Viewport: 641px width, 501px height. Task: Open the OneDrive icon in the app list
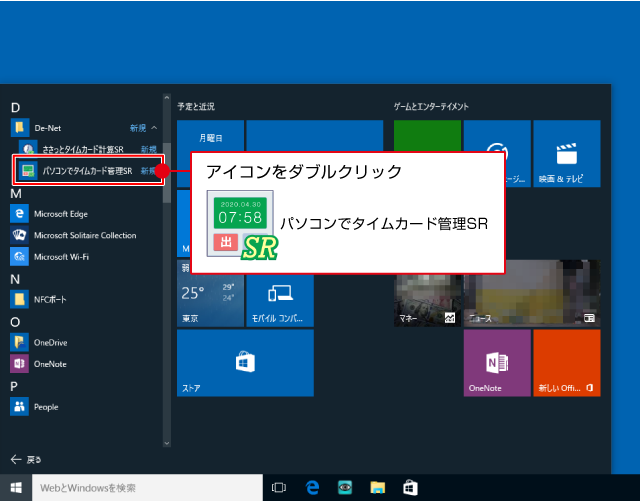tap(20, 342)
